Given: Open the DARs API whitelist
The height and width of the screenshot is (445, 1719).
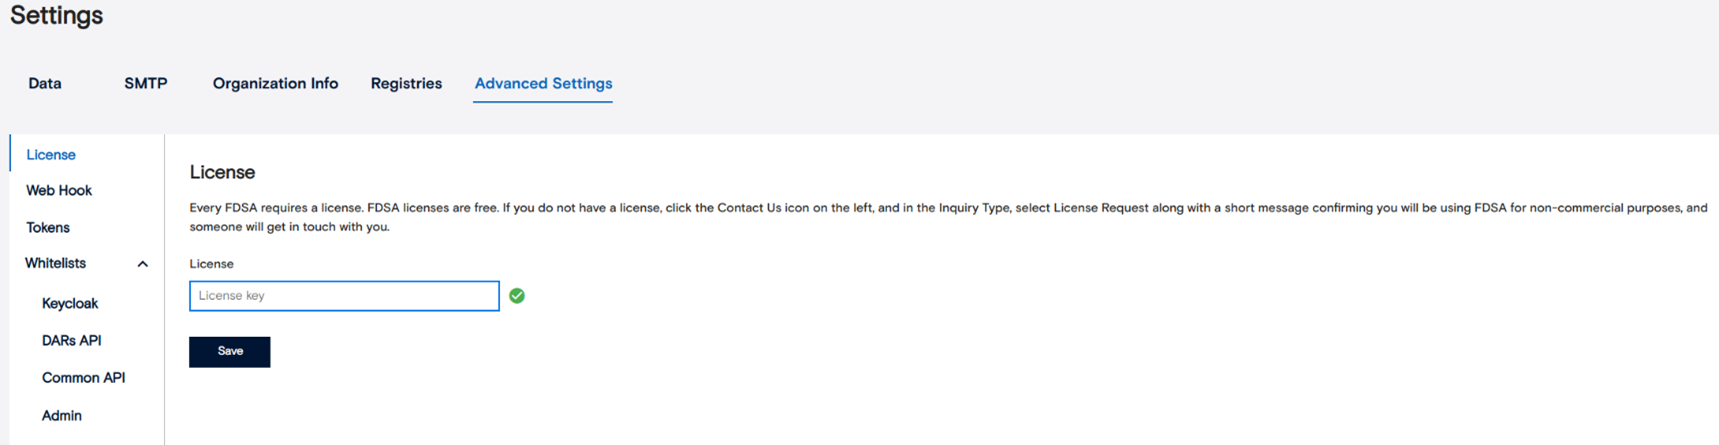Looking at the screenshot, I should tap(72, 341).
